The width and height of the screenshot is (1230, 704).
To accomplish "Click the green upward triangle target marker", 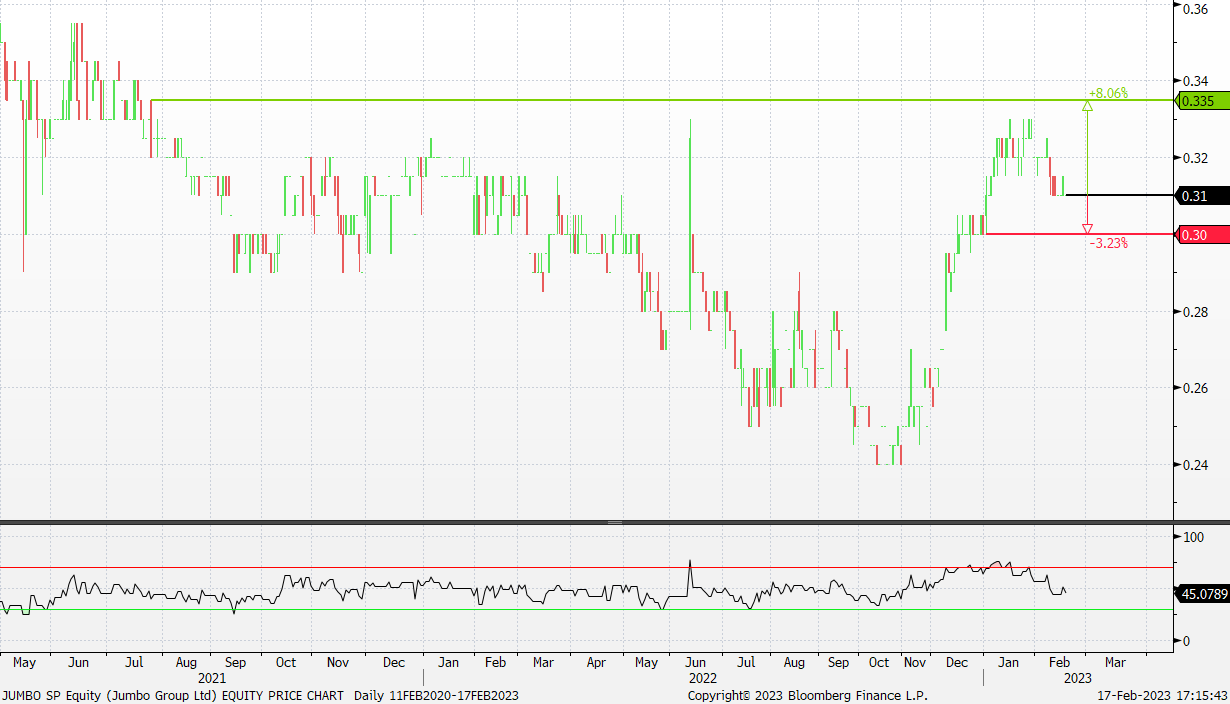I will (1087, 105).
